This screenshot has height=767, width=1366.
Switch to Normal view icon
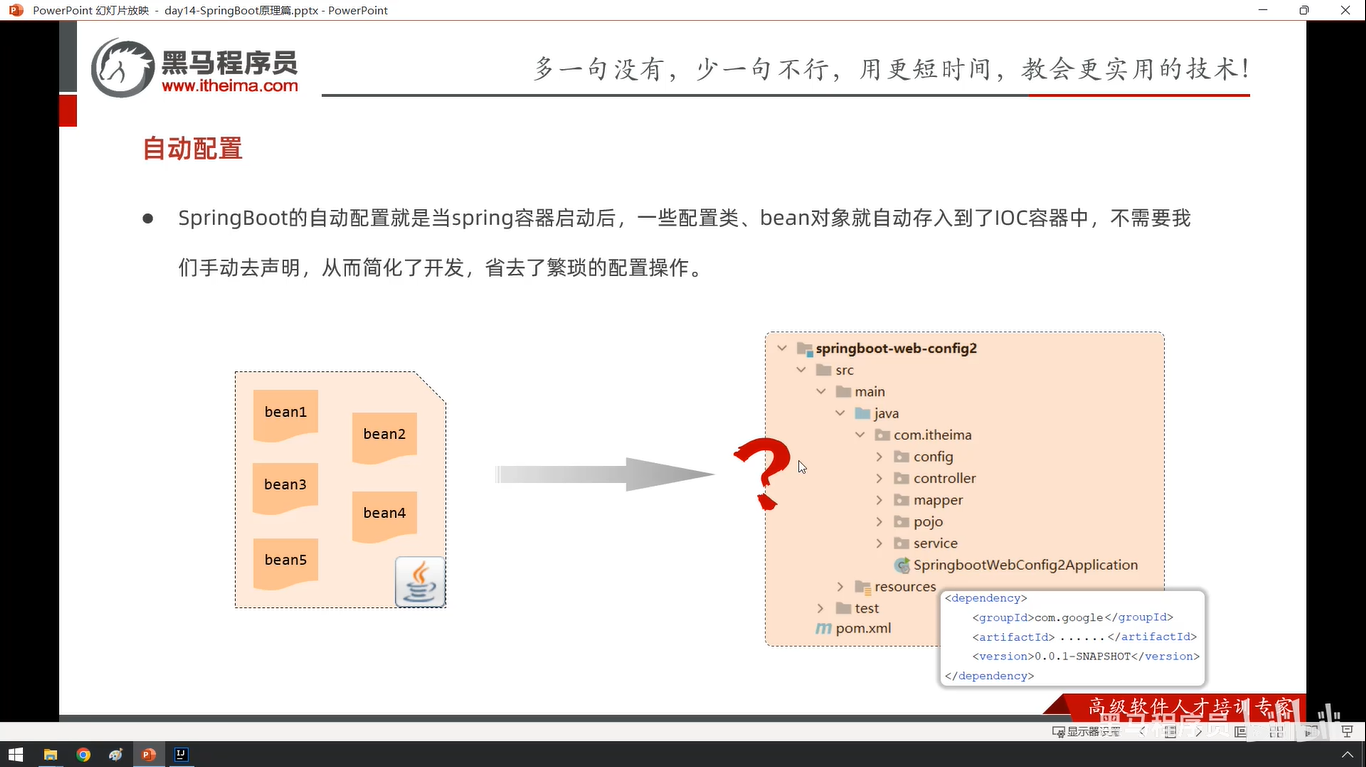(1241, 732)
